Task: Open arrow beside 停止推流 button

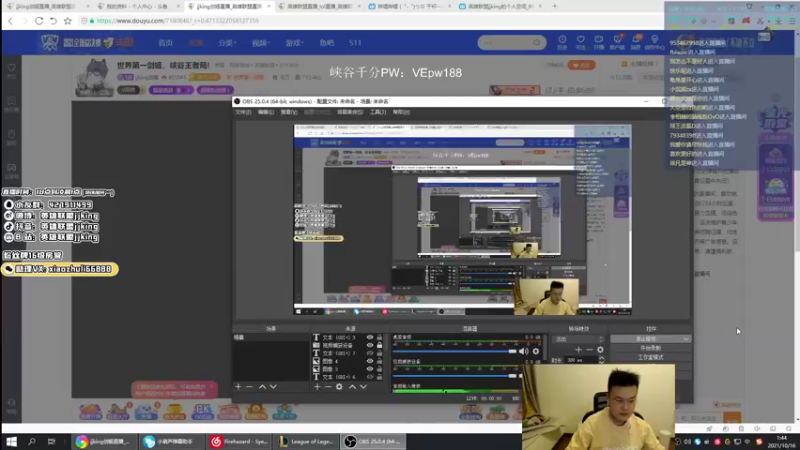Action: [686, 339]
